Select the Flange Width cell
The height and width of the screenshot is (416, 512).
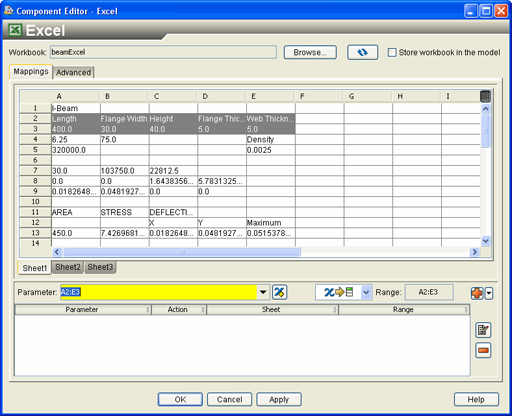coord(125,119)
